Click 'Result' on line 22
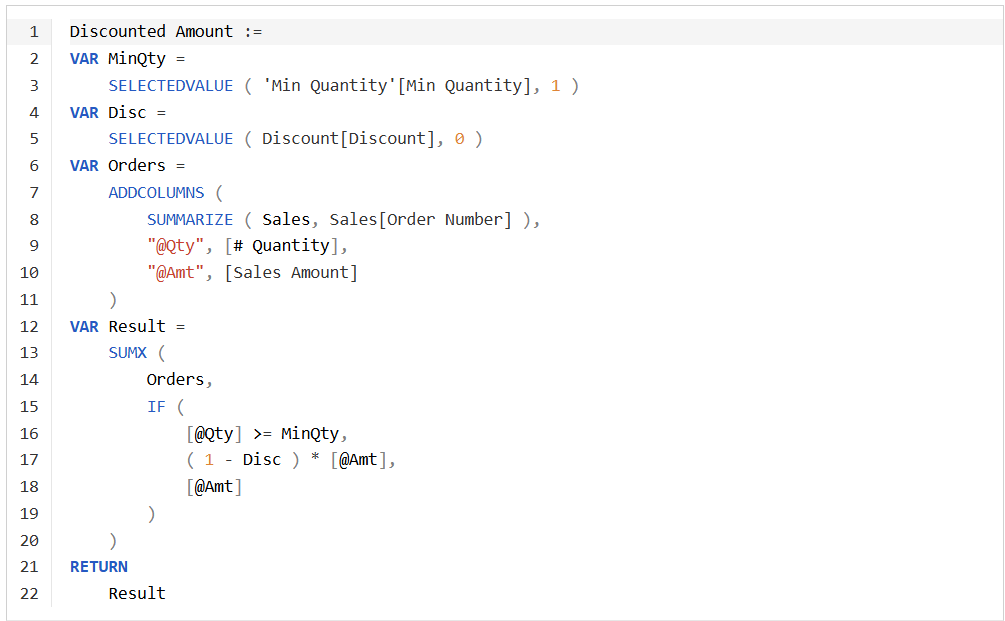 (x=137, y=593)
